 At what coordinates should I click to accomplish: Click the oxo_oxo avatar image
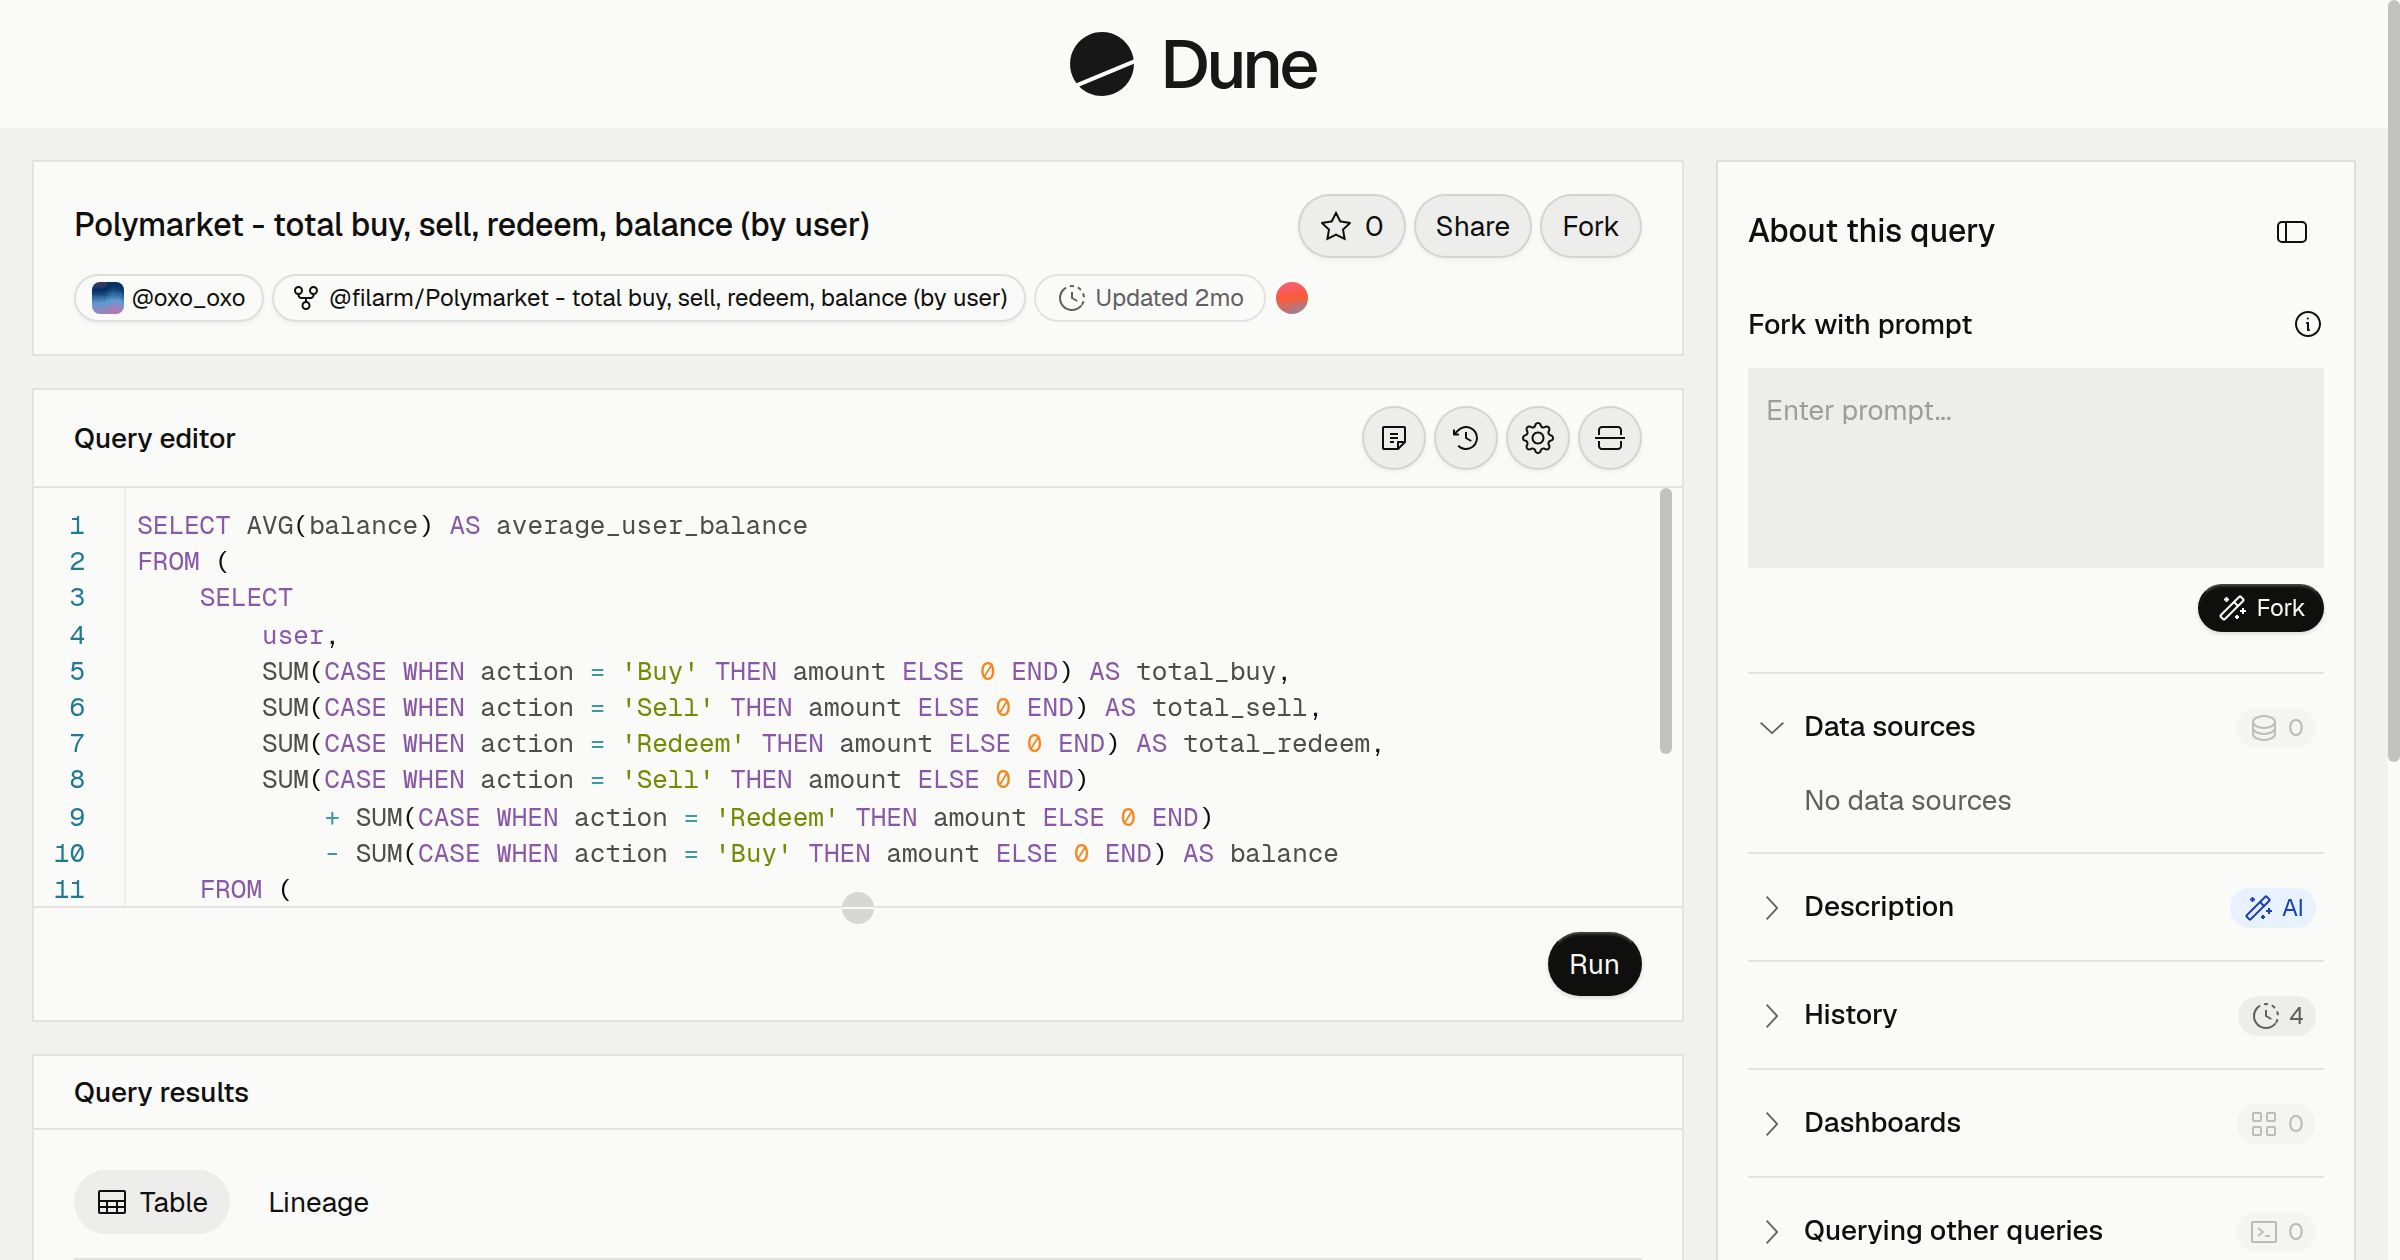[108, 298]
